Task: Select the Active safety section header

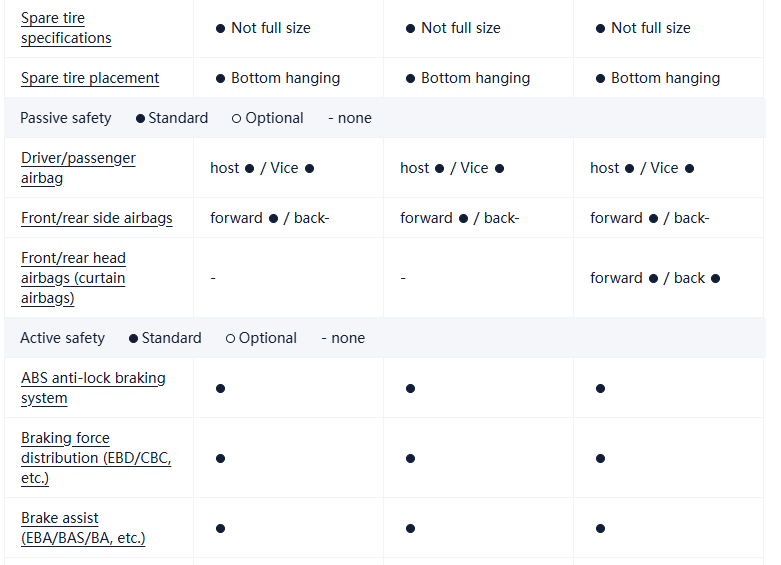Action: click(62, 338)
